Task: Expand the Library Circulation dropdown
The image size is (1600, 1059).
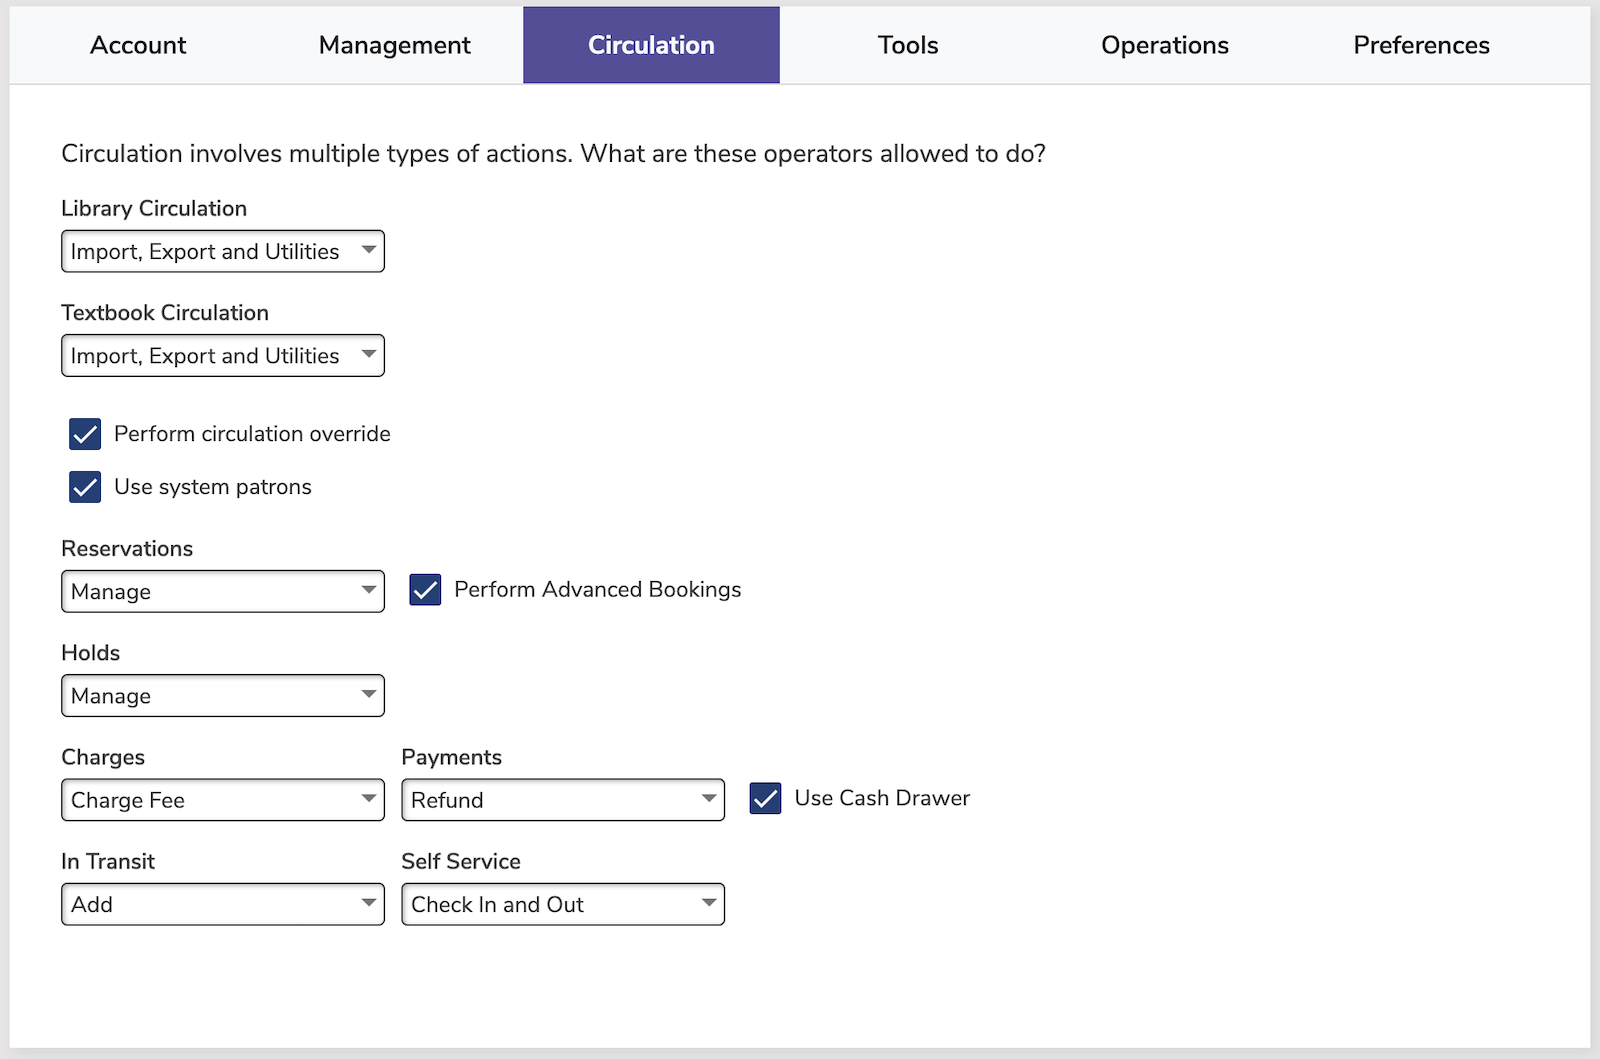Action: coord(223,252)
